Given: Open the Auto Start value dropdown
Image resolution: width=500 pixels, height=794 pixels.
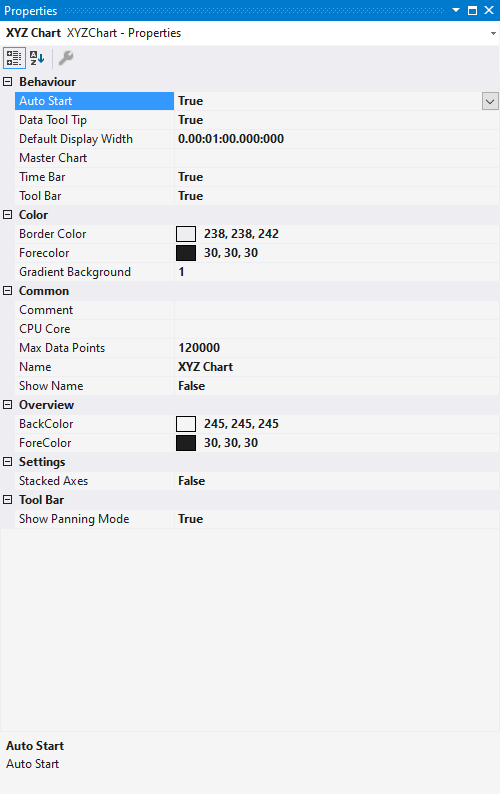Looking at the screenshot, I should point(490,101).
